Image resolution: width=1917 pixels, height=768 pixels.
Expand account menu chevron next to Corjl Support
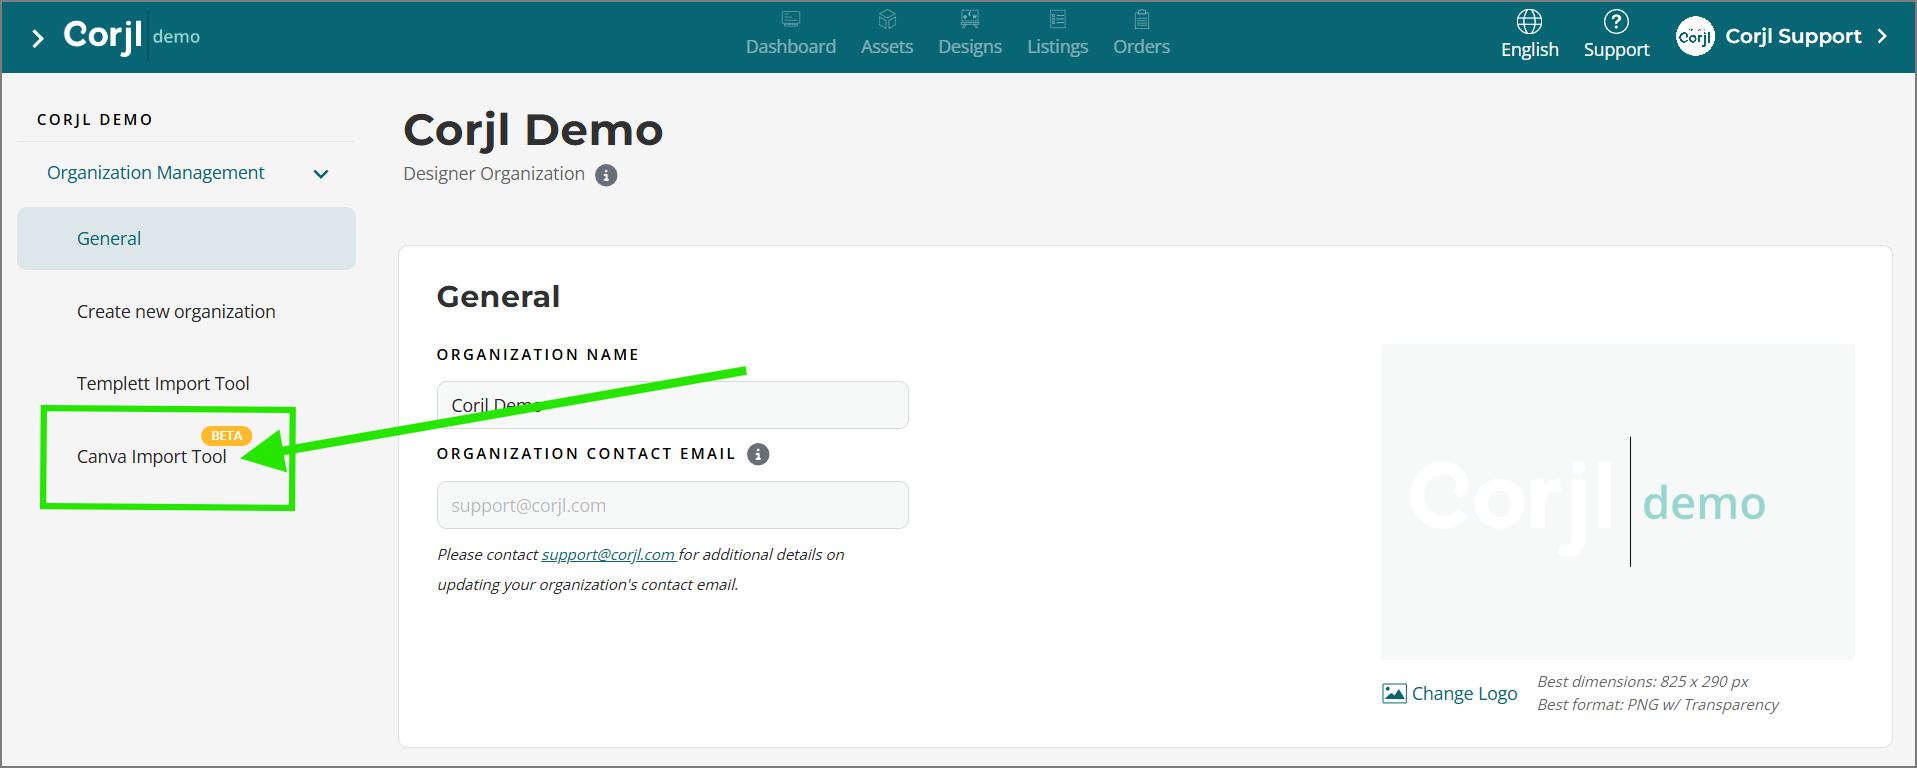pos(1882,36)
